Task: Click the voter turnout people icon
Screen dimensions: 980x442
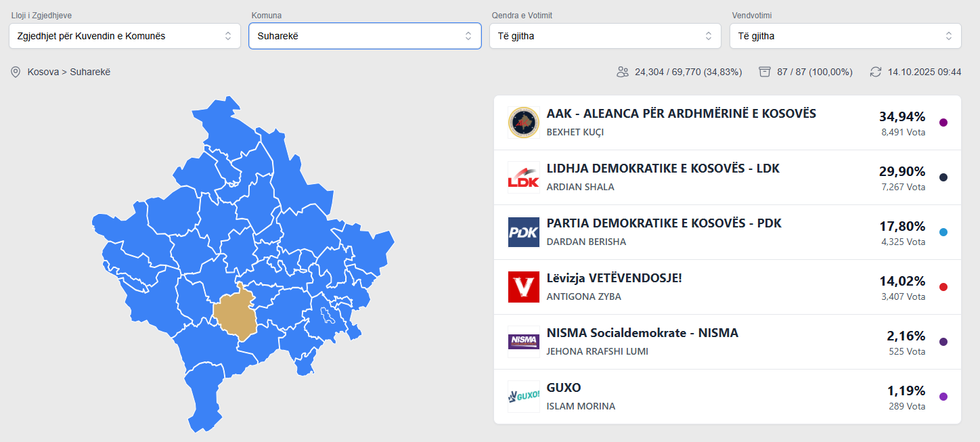Action: point(623,73)
